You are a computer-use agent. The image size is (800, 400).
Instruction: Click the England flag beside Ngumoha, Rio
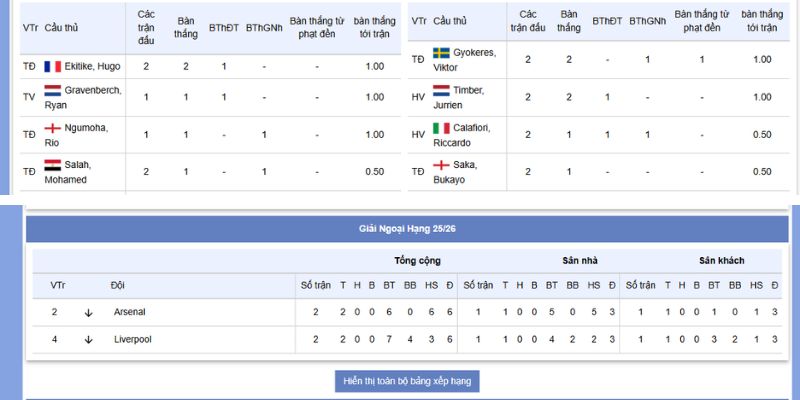(53, 129)
